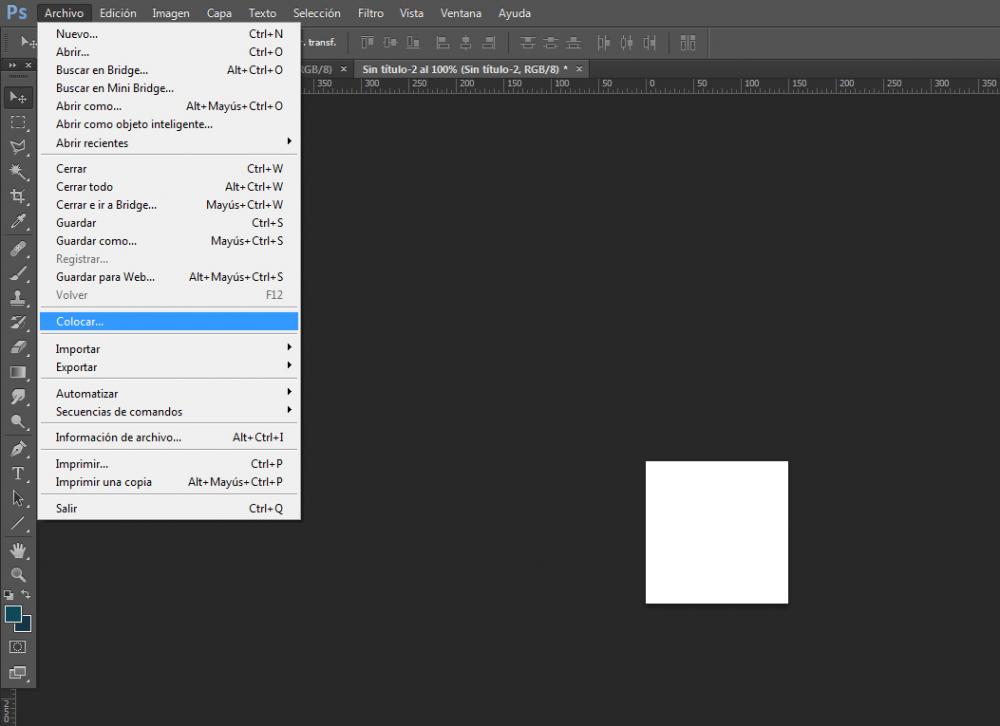1000x726 pixels.
Task: Select the Move tool in toolbar
Action: coord(18,97)
